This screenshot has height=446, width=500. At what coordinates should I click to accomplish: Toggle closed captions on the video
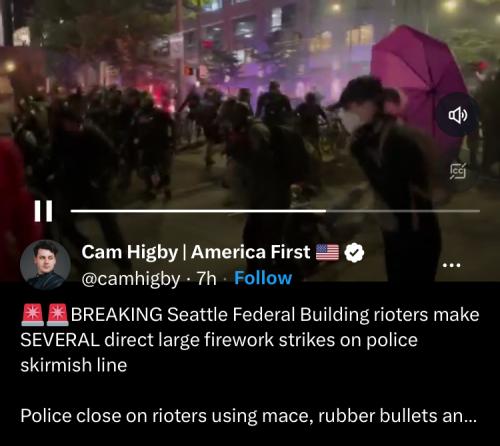coord(458,171)
